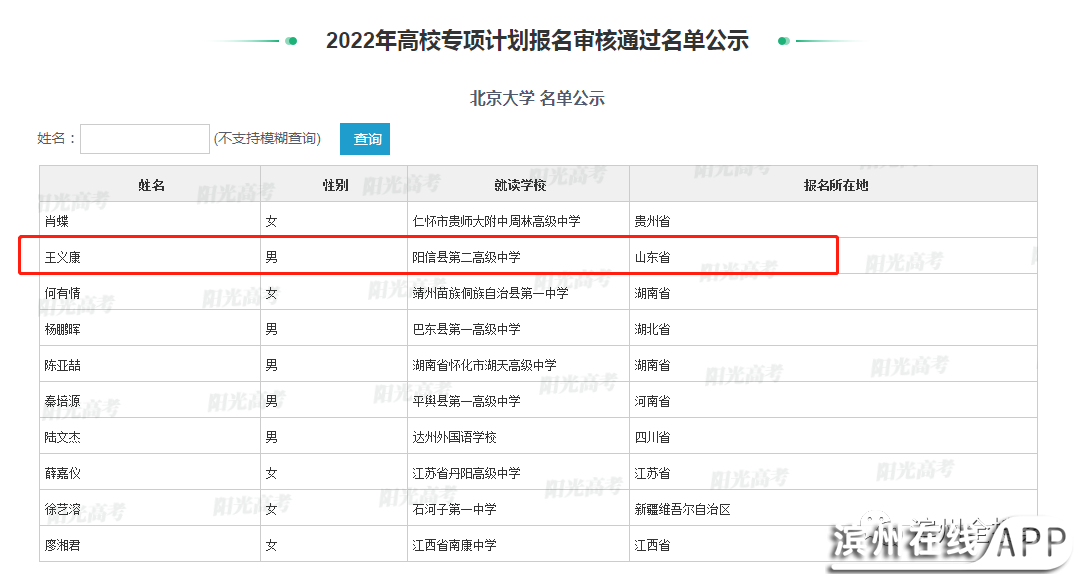
Task: Select the 山东省 location cell
Action: tap(652, 257)
